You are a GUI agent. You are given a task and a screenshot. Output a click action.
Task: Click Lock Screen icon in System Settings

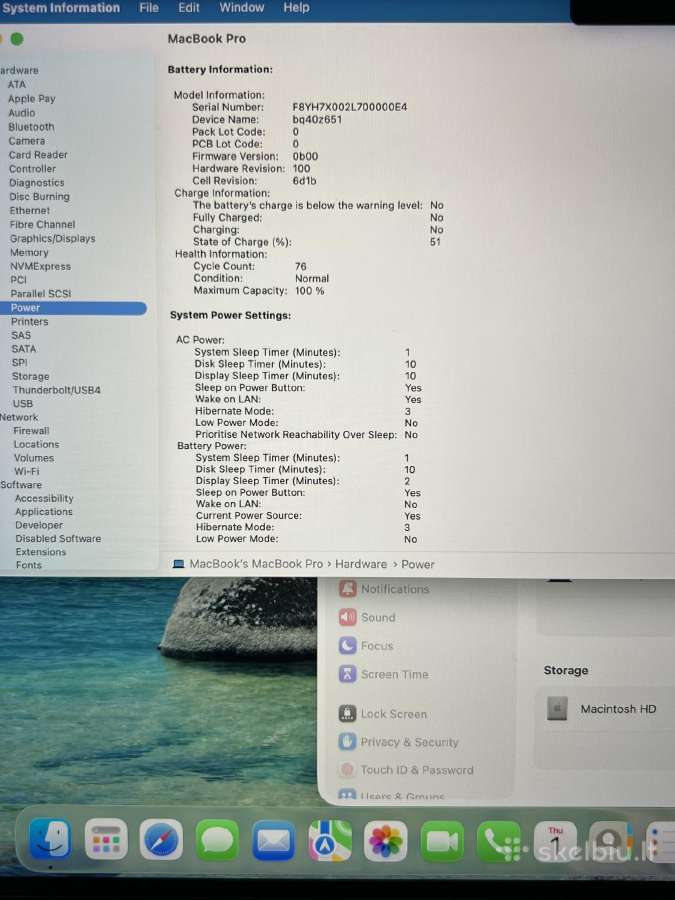pos(348,713)
